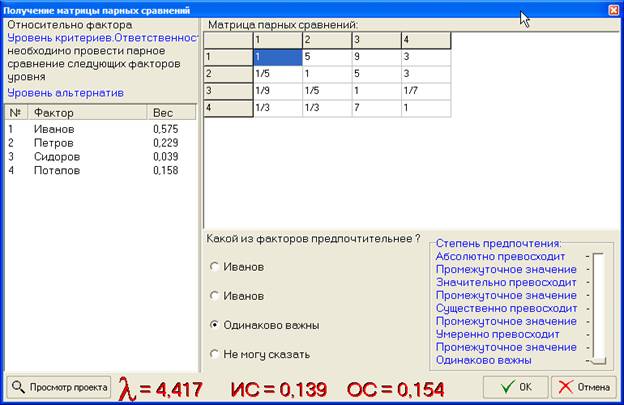Select matrix cell with value 7
Screen dimensions: 624x405
pos(376,108)
